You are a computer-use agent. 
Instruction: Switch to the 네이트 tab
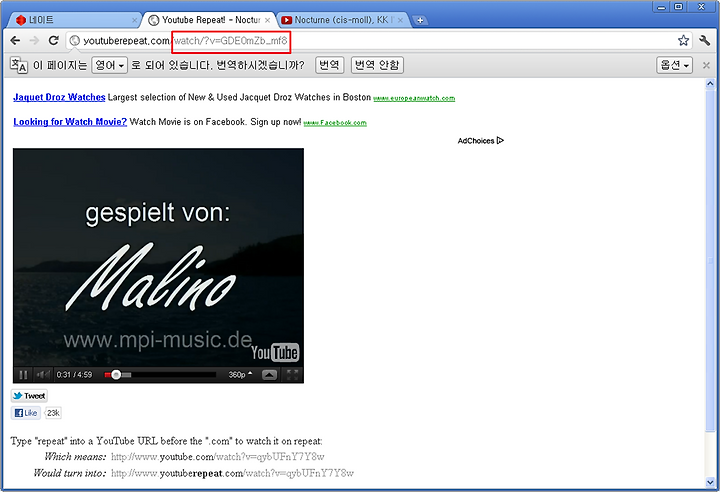(x=73, y=20)
